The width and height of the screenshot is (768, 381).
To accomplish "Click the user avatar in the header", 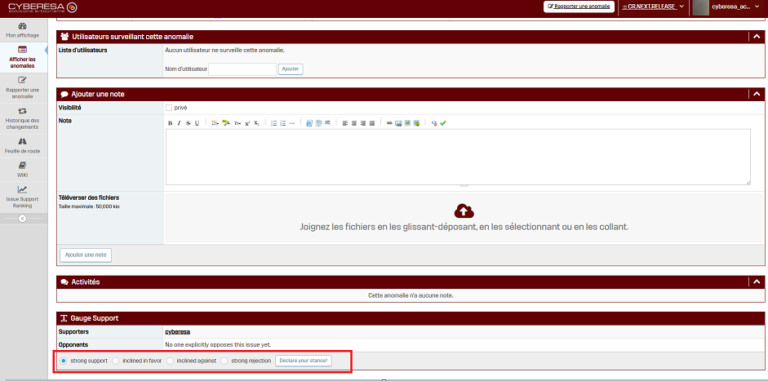I will point(700,7).
